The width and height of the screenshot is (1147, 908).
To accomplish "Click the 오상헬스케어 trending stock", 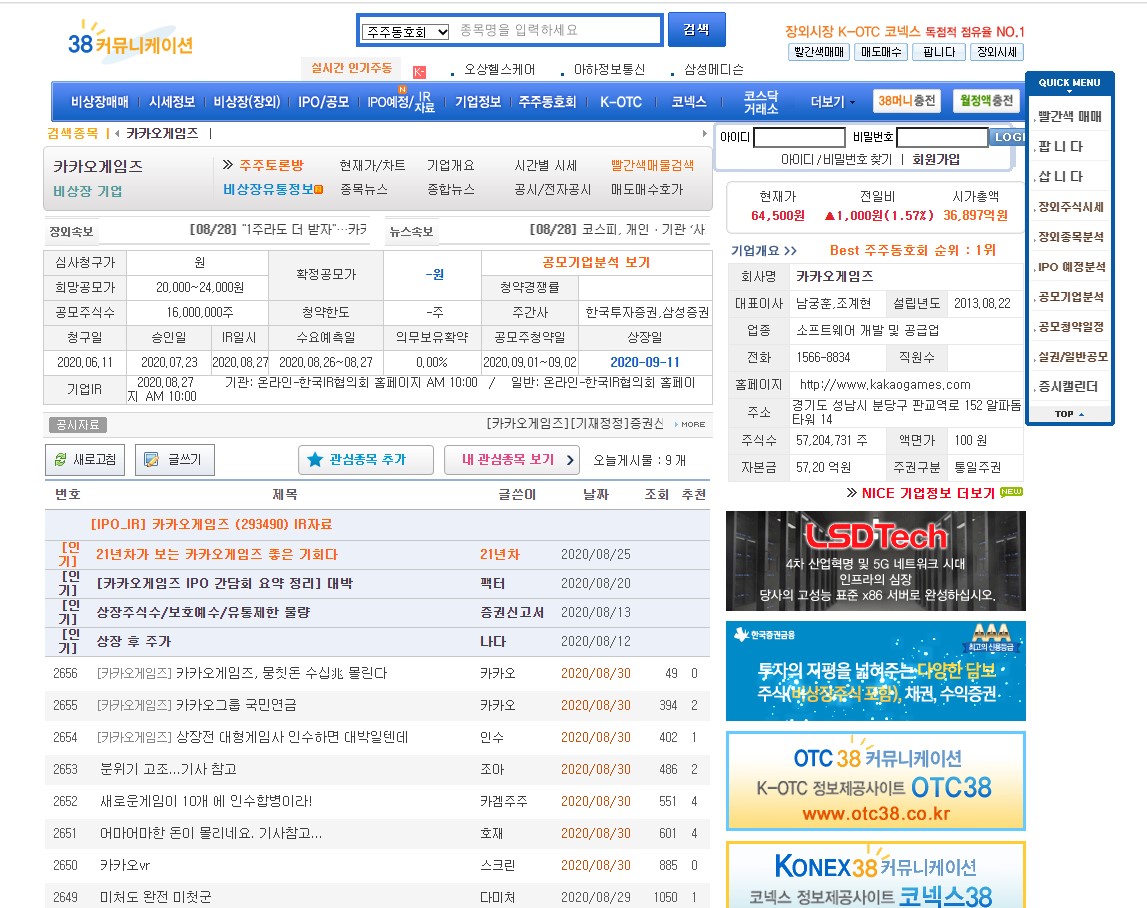I will pyautogui.click(x=500, y=70).
